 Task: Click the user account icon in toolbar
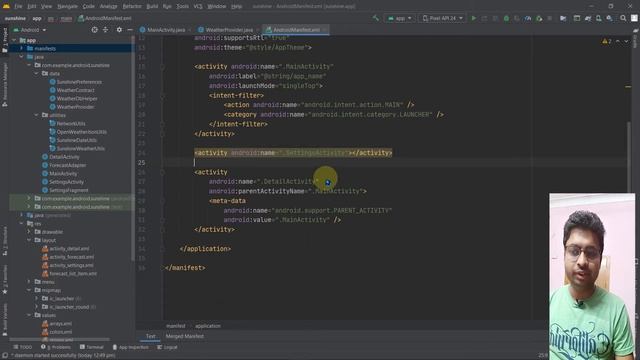634,18
